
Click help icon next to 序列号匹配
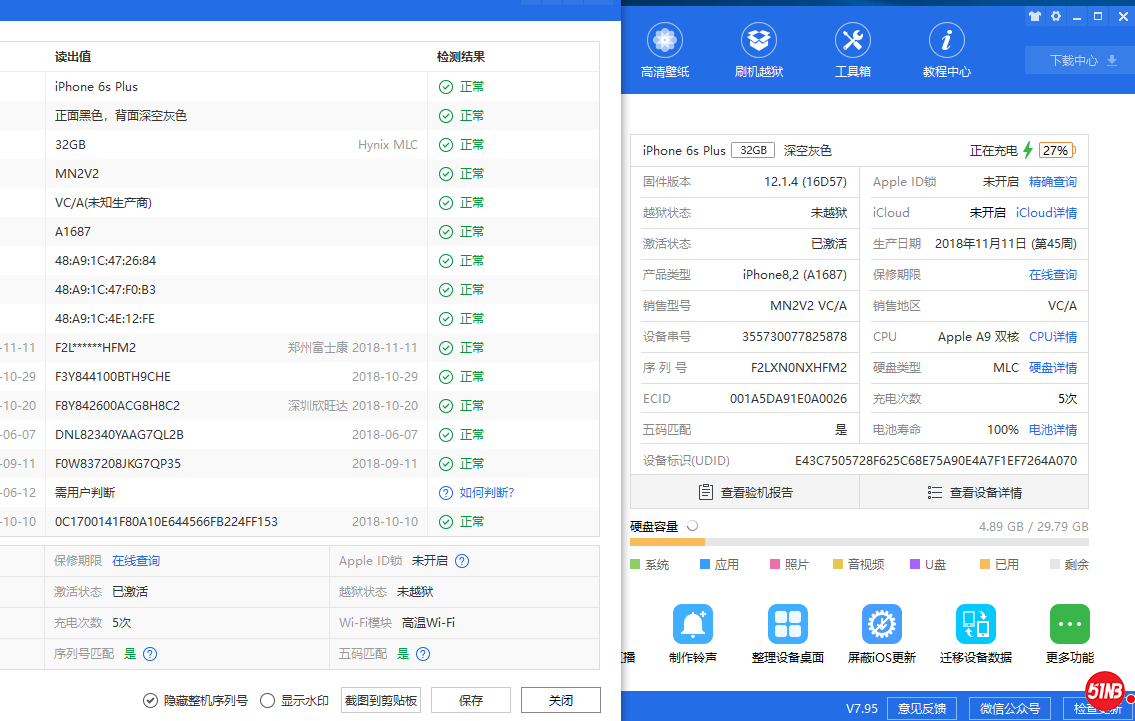pos(150,654)
